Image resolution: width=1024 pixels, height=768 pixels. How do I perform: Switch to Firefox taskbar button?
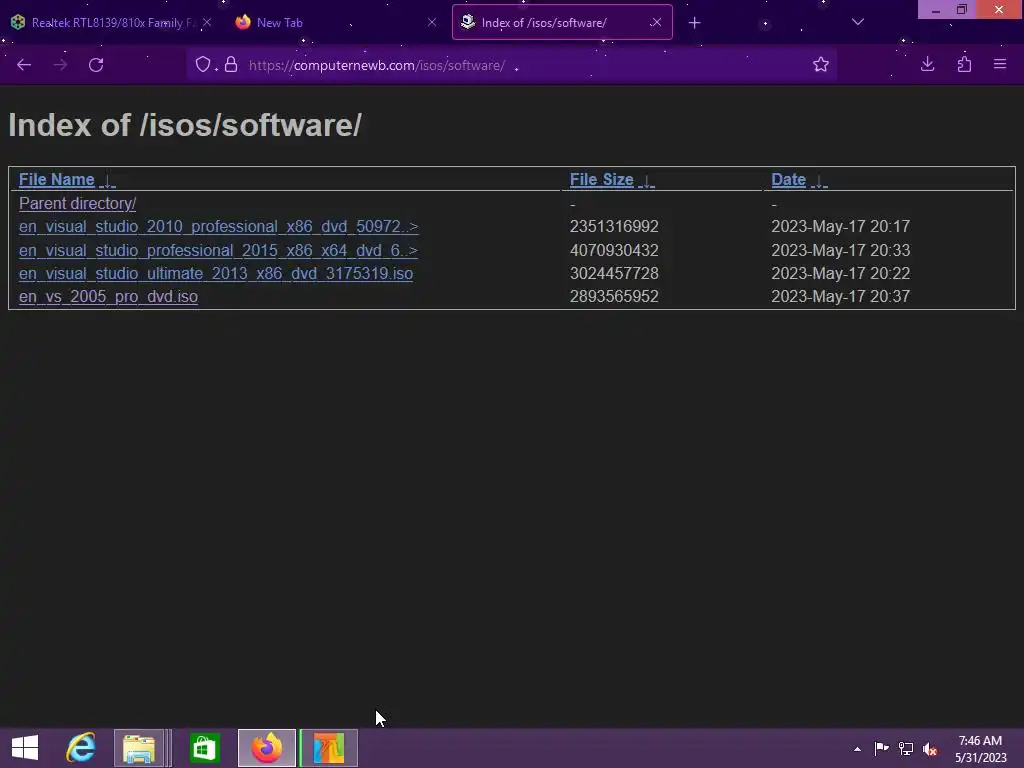267,748
